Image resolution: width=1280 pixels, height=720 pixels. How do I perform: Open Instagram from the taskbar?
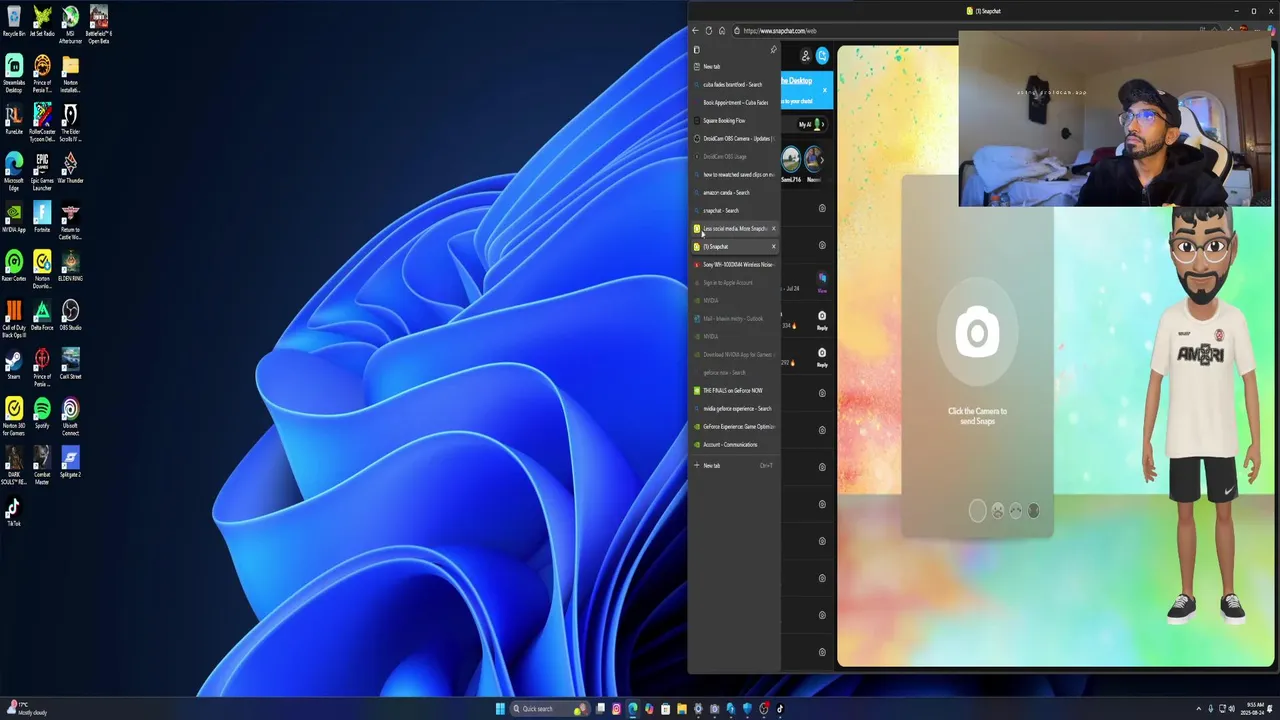(x=616, y=709)
